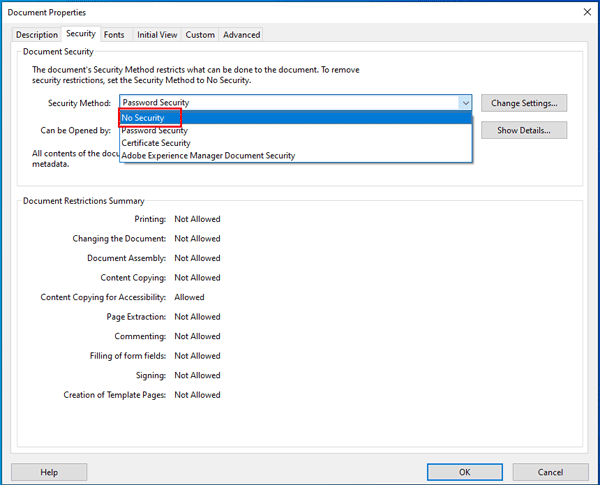Select the Security tab
Screen dimensions: 600x485
[81, 34]
